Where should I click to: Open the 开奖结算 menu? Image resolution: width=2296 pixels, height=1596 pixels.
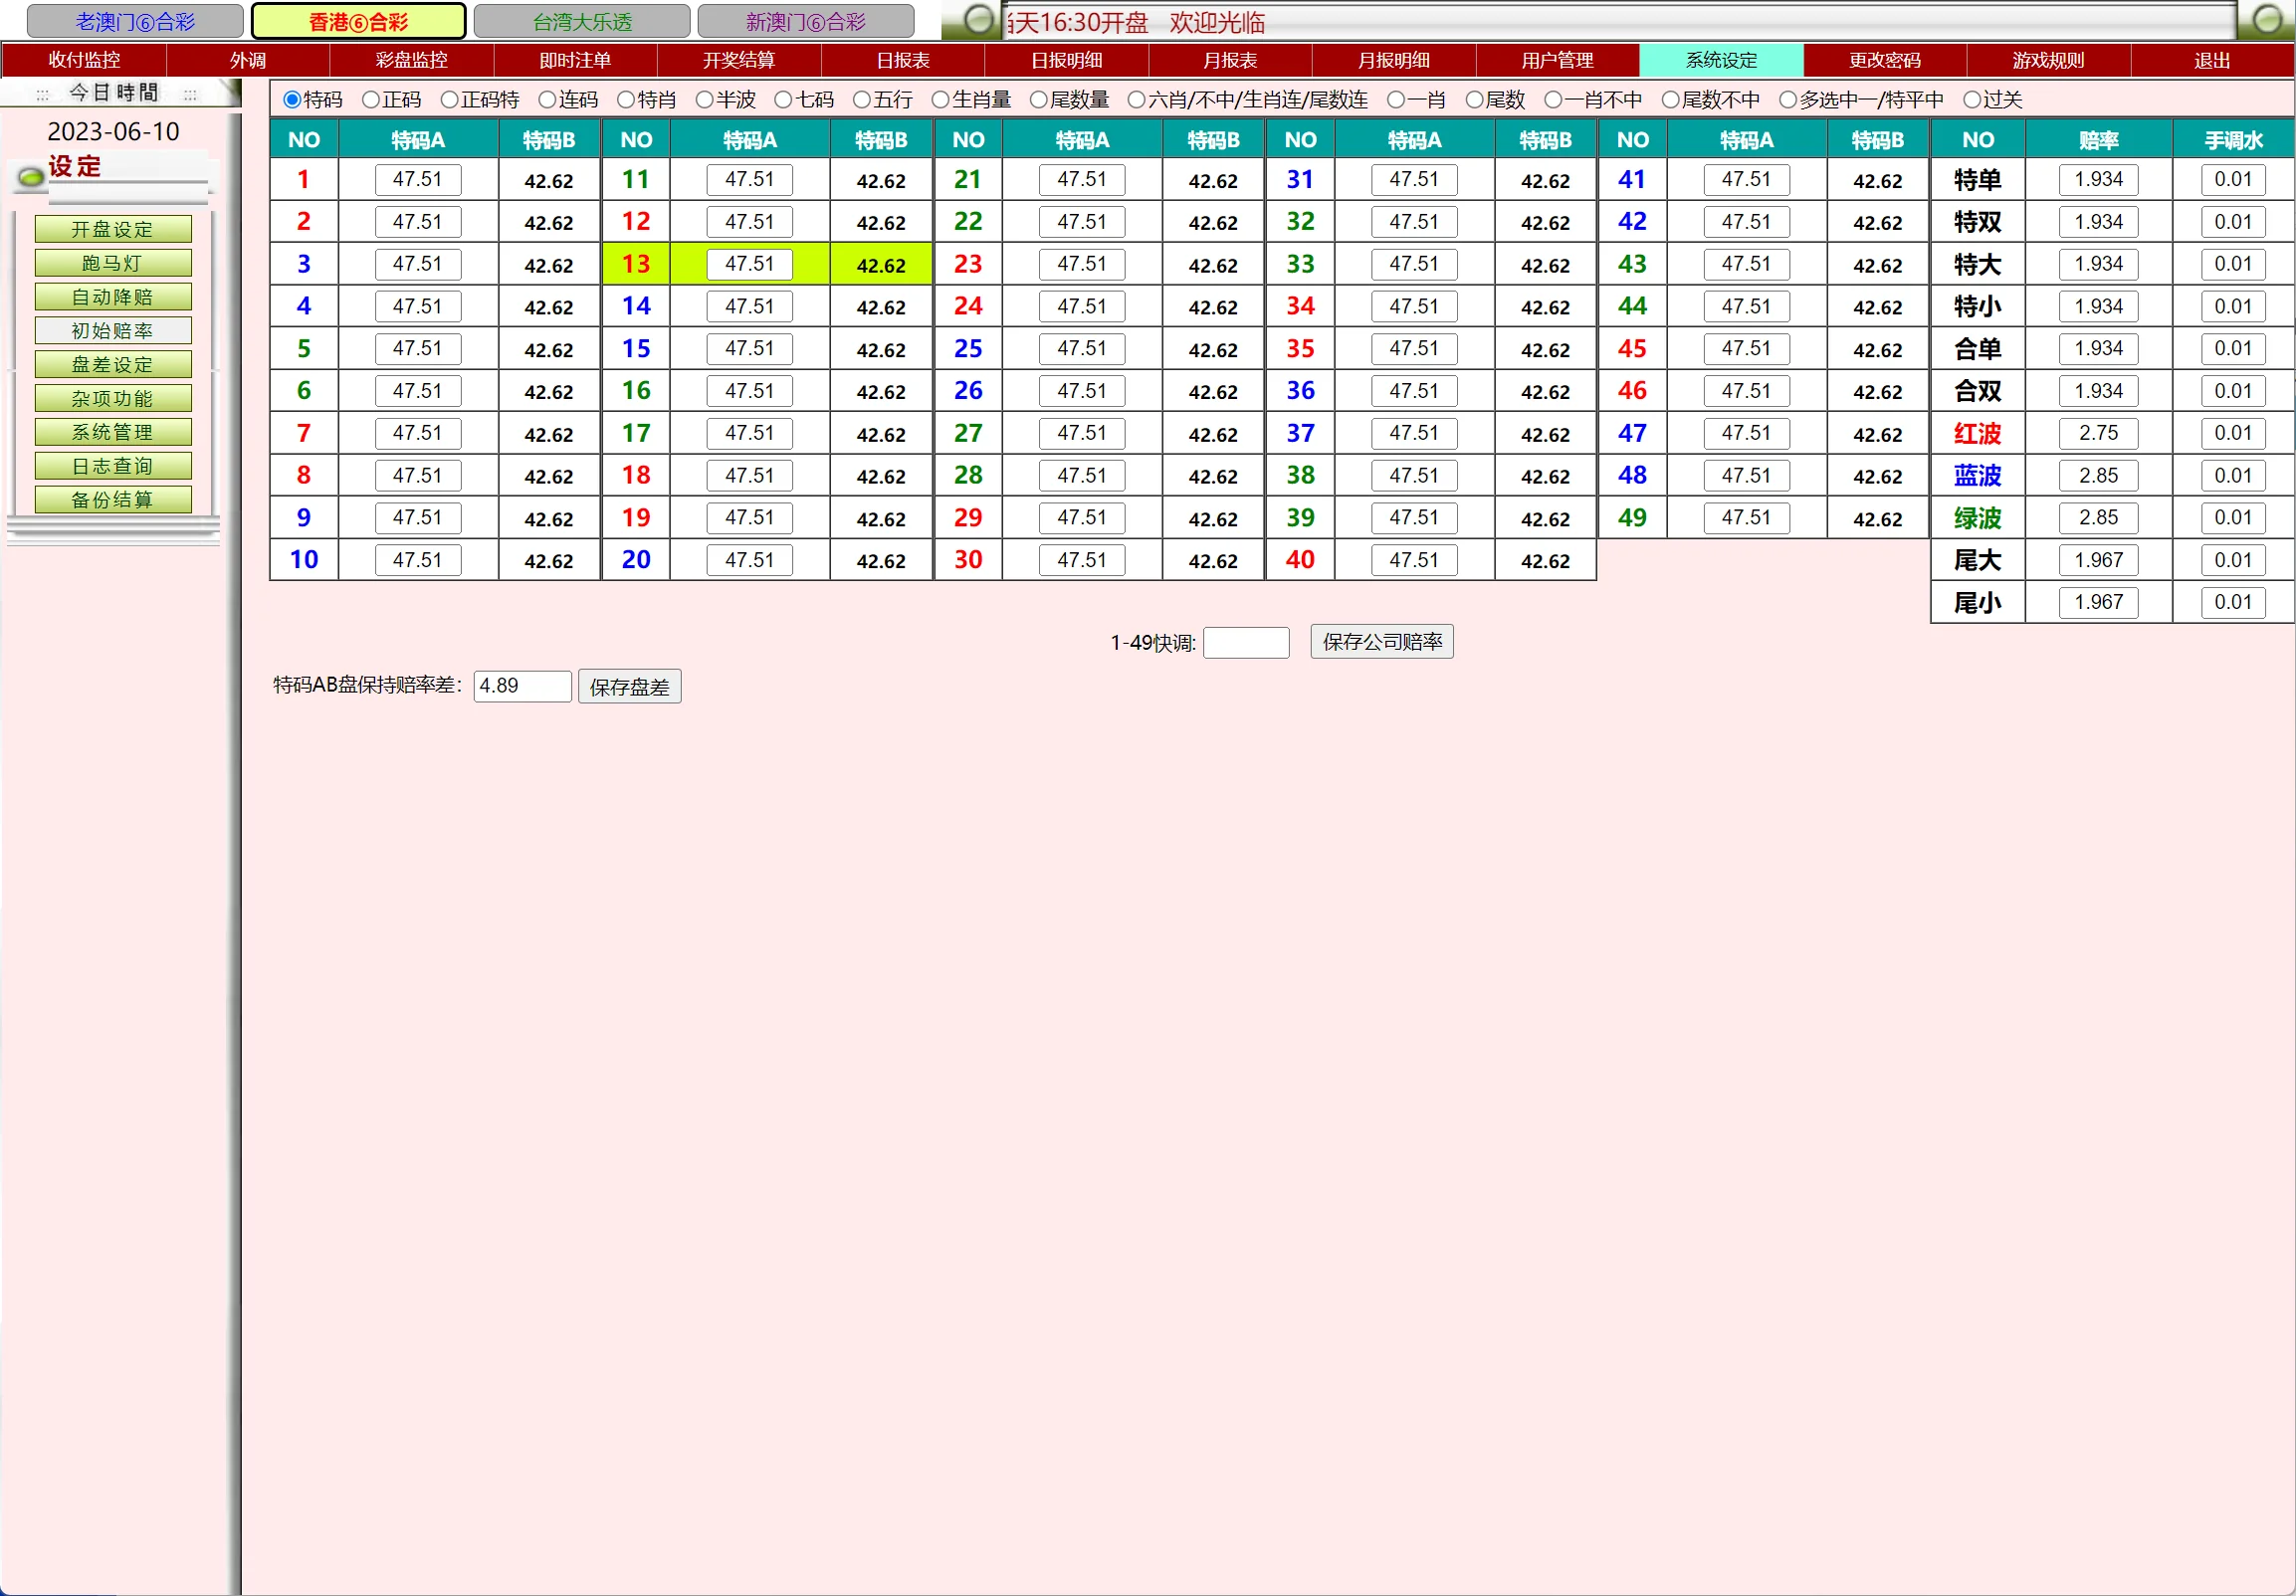pyautogui.click(x=738, y=60)
